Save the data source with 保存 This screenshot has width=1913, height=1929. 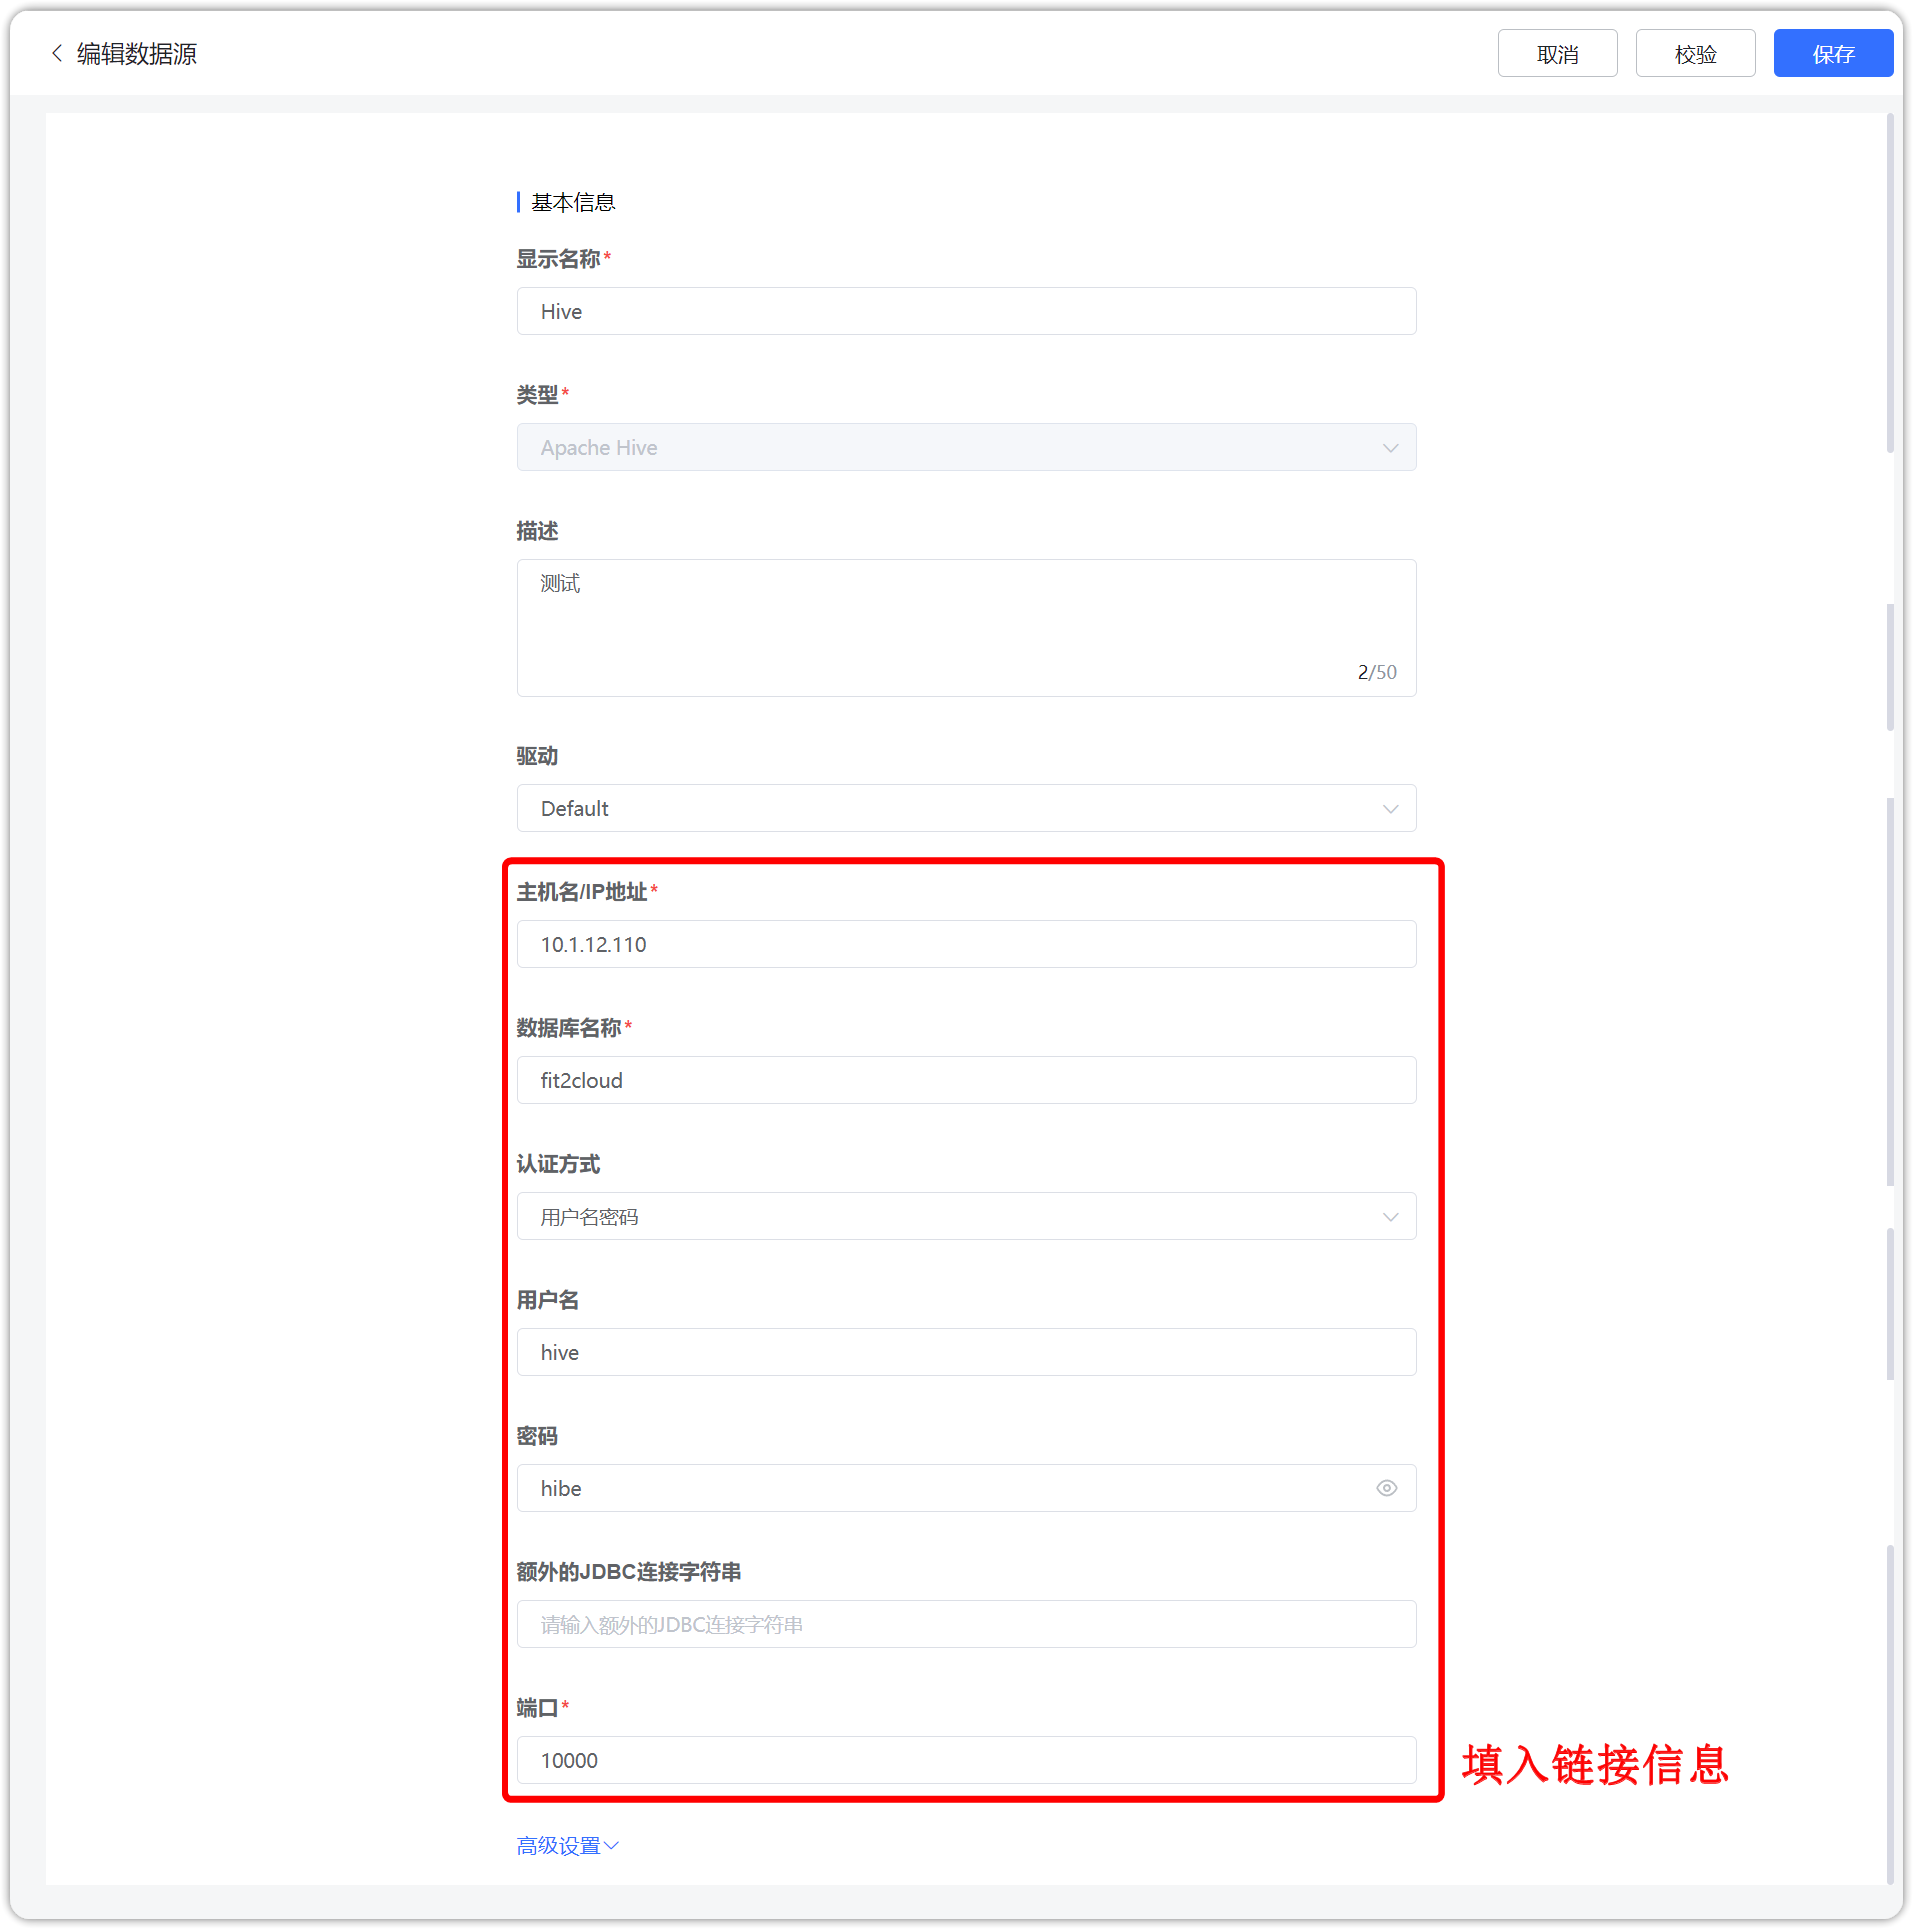click(1833, 53)
